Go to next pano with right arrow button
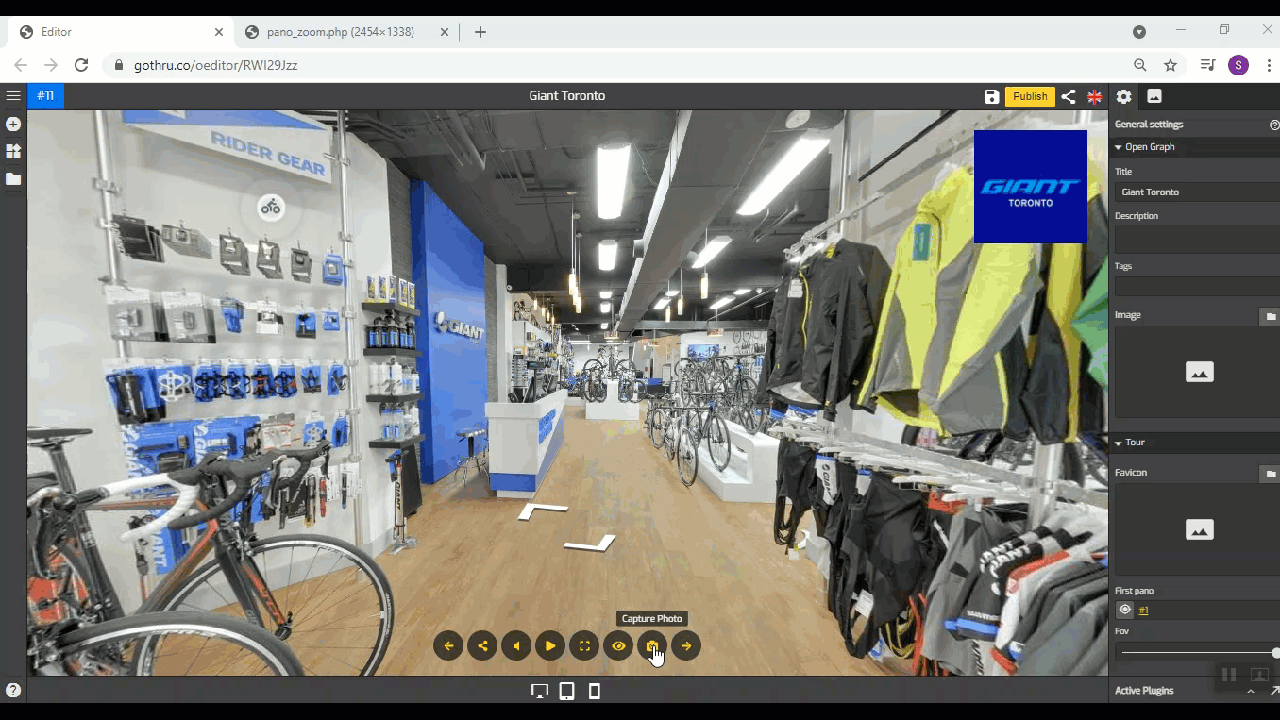The image size is (1280, 720). (x=686, y=646)
